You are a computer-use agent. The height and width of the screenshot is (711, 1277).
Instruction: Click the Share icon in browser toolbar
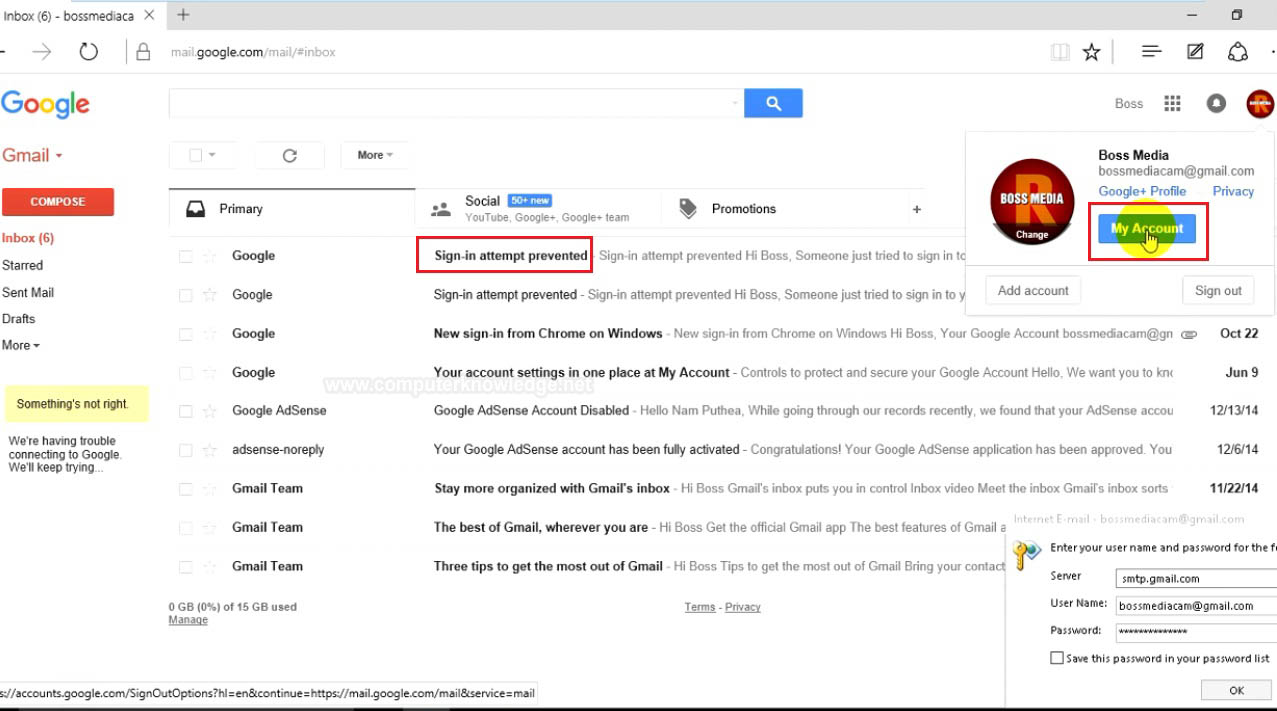pos(1238,52)
